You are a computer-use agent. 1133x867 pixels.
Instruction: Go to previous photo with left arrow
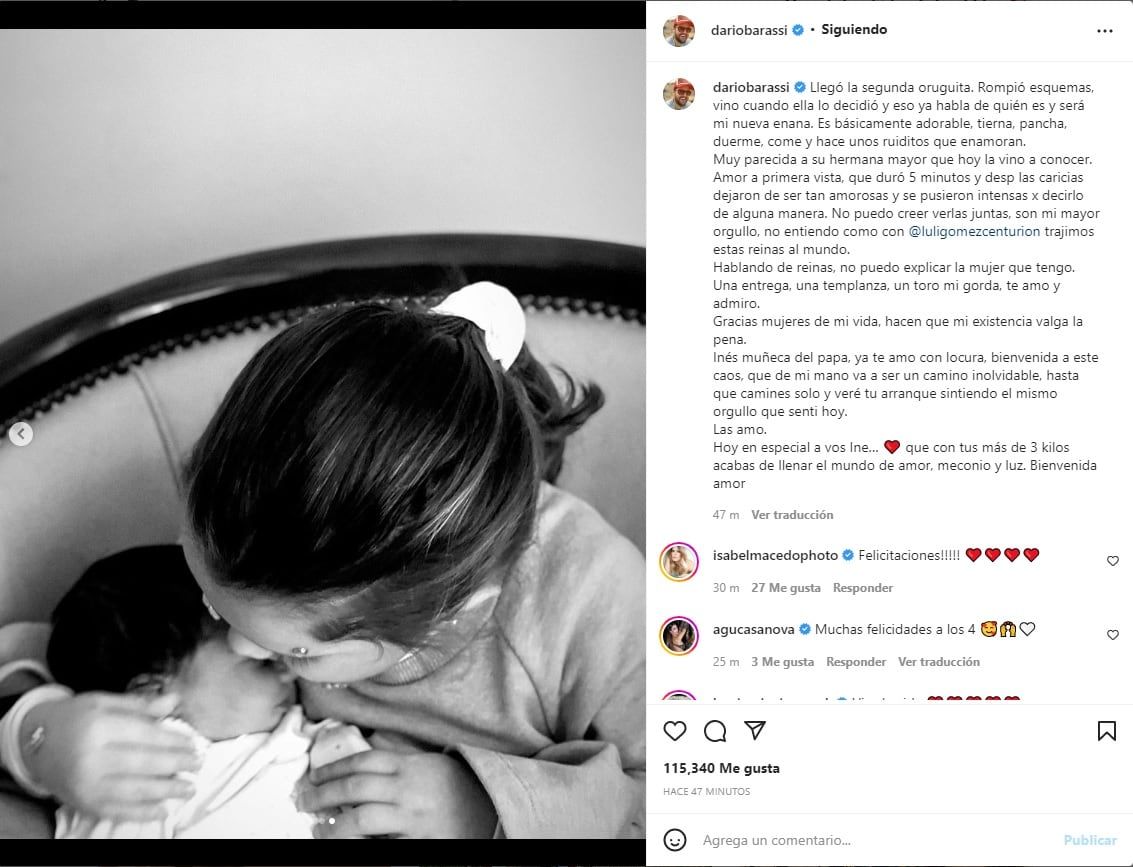tap(21, 434)
